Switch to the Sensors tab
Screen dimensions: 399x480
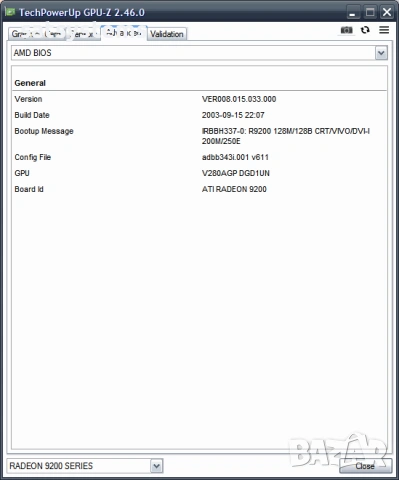[83, 34]
